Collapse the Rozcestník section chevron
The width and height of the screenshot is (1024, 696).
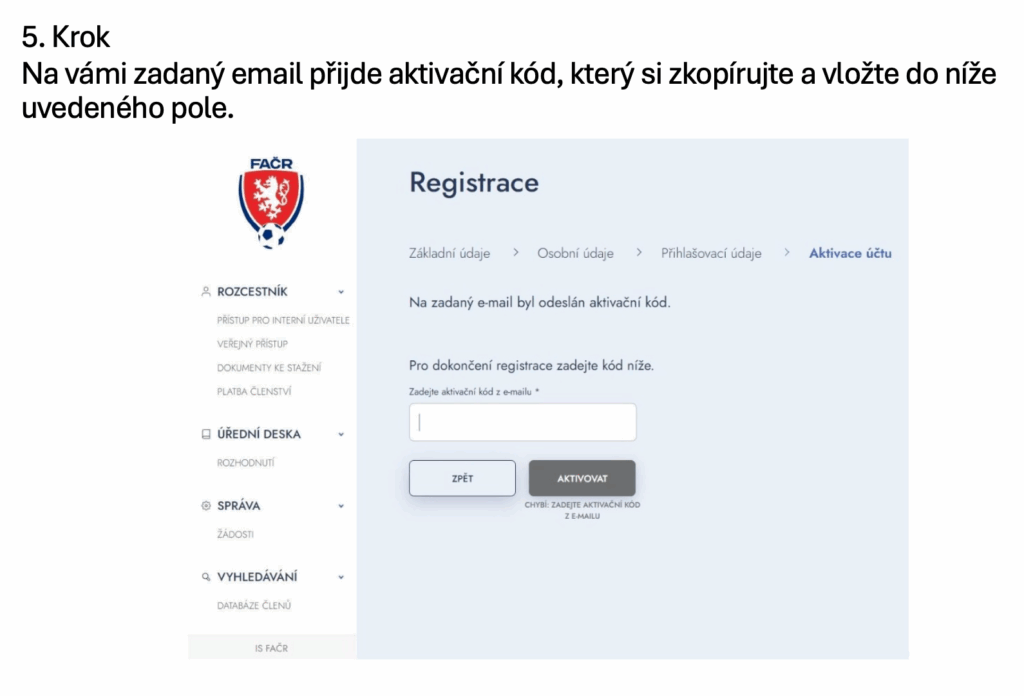point(341,292)
